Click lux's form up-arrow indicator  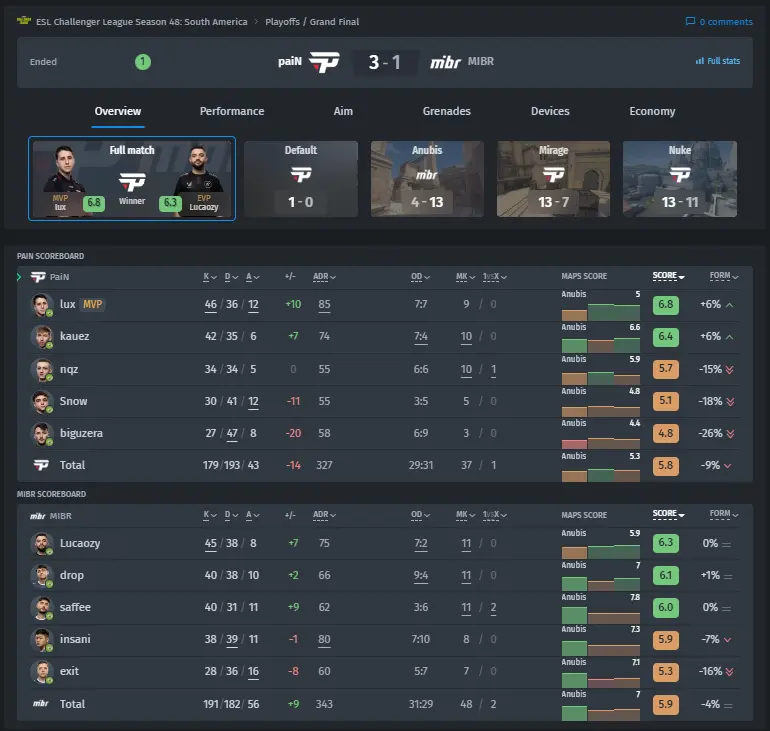click(x=730, y=305)
